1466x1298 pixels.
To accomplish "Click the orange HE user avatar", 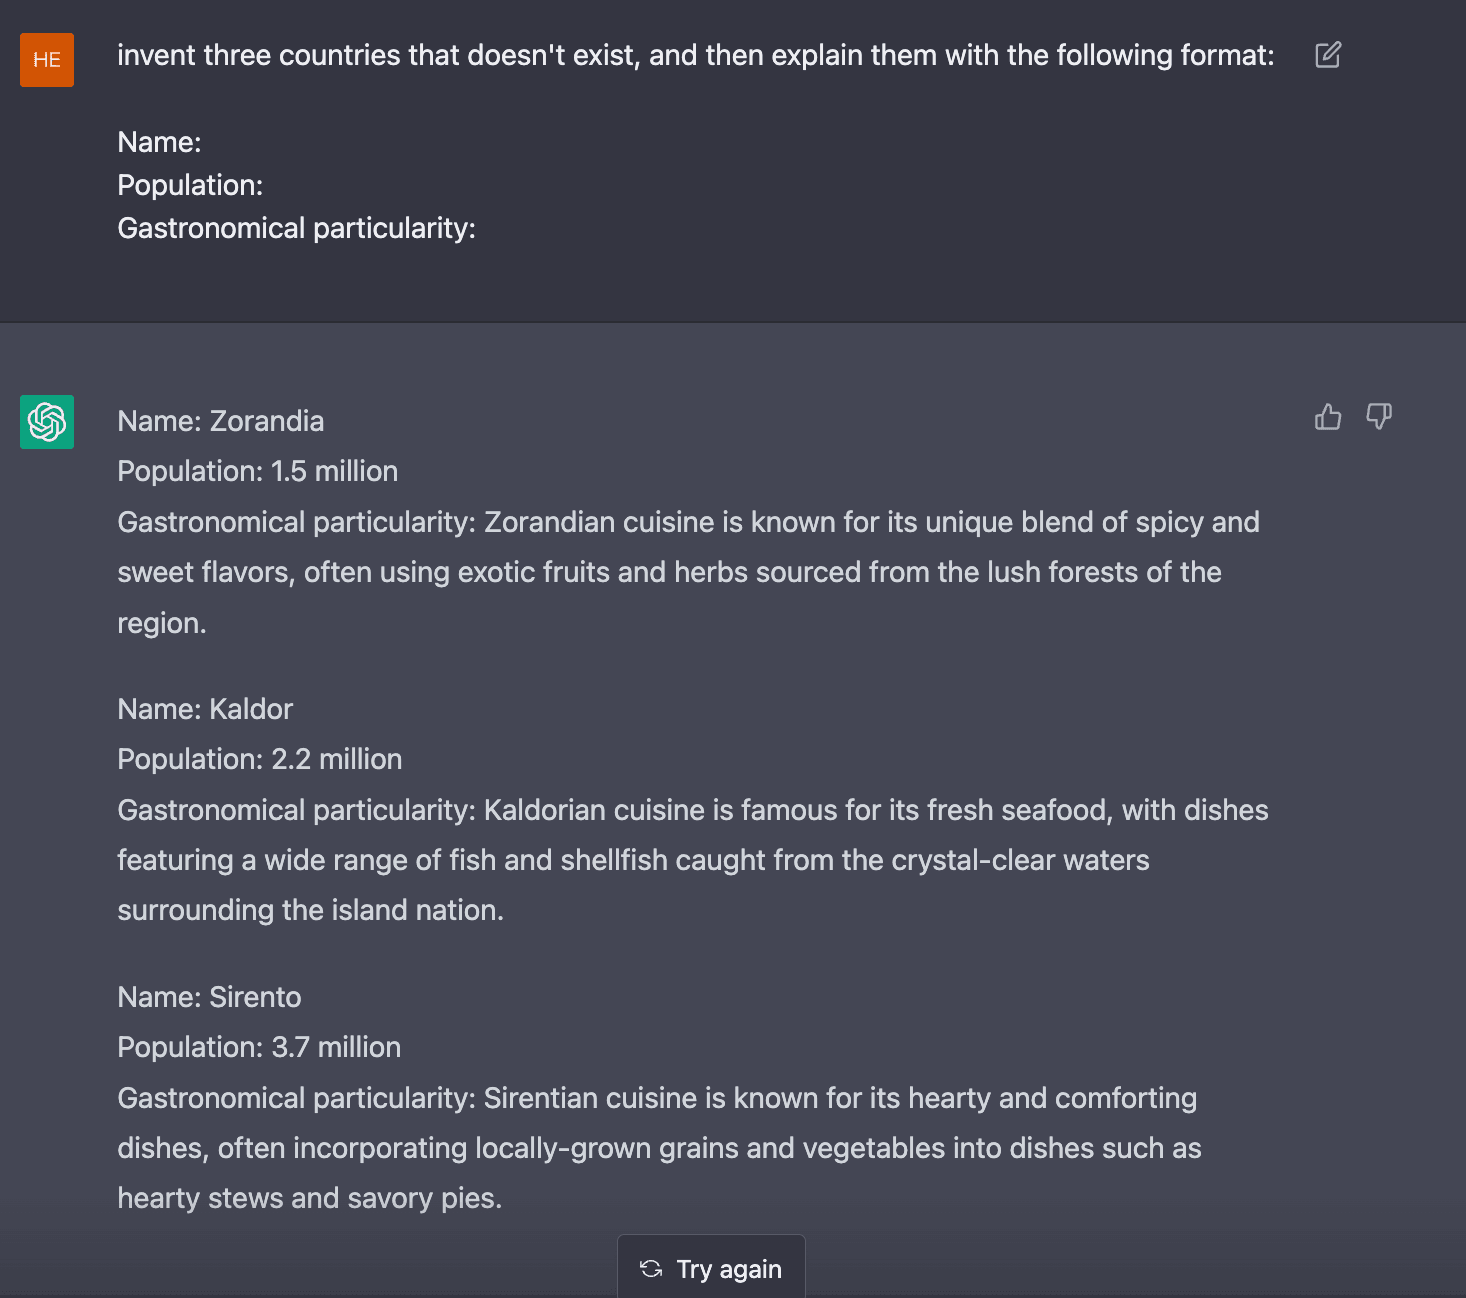I will [x=47, y=60].
